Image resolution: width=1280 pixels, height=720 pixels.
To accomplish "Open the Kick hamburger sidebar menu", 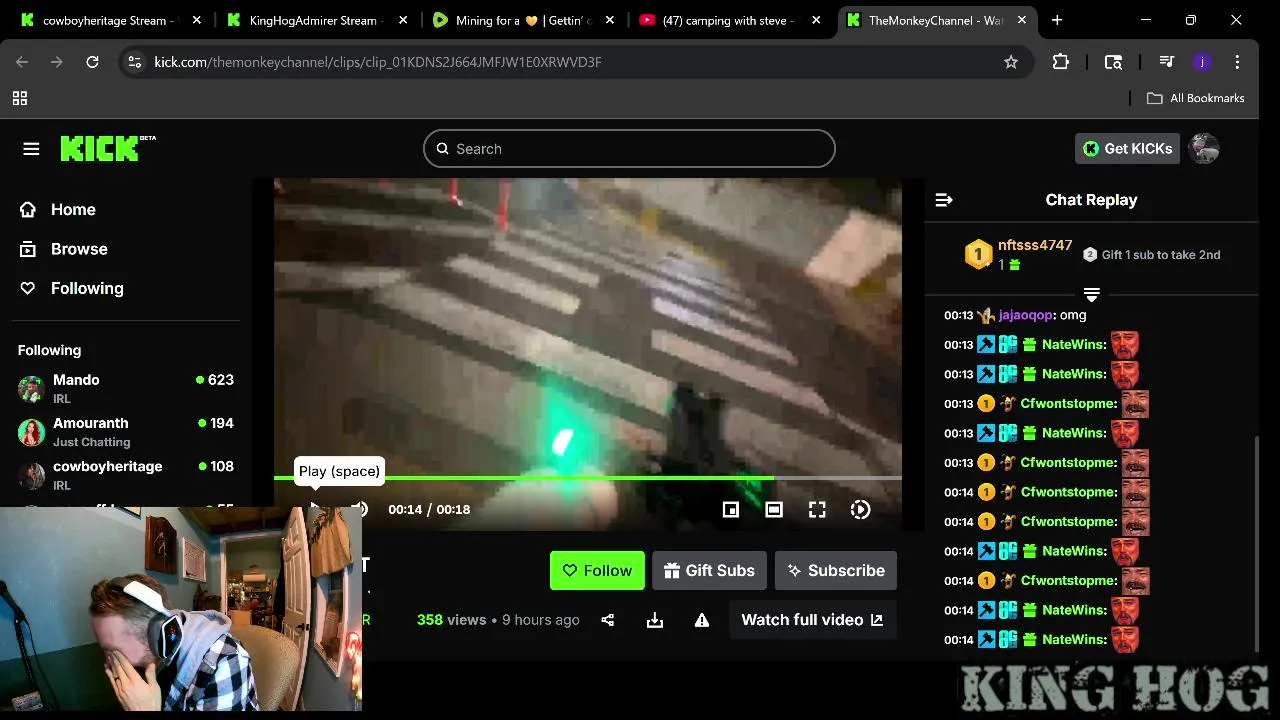I will point(31,149).
